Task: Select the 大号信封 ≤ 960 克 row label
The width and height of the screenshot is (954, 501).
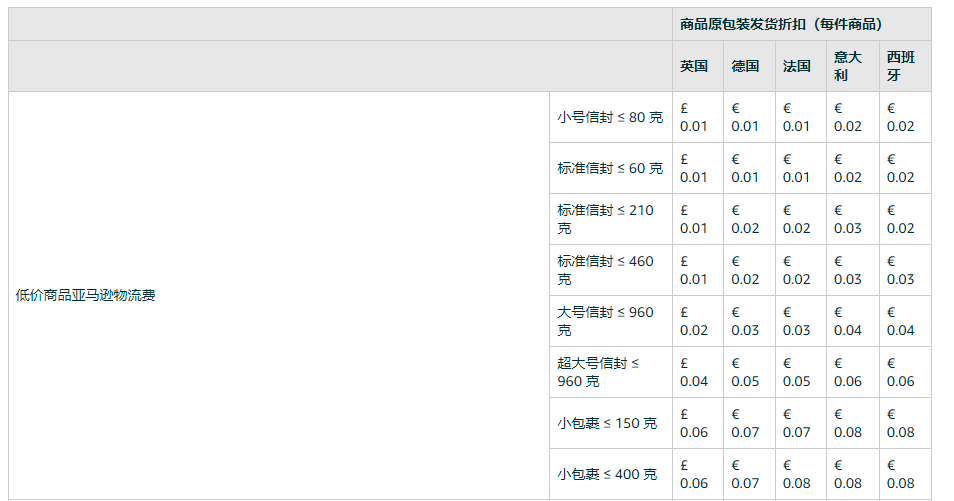Action: [x=606, y=321]
